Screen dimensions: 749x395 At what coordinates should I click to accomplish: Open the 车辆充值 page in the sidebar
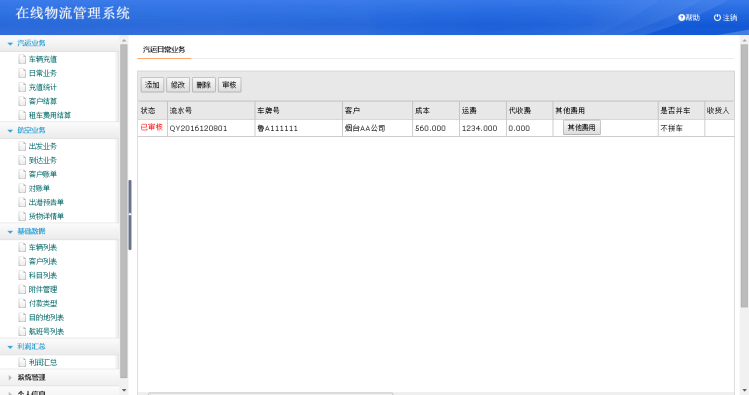coord(43,59)
